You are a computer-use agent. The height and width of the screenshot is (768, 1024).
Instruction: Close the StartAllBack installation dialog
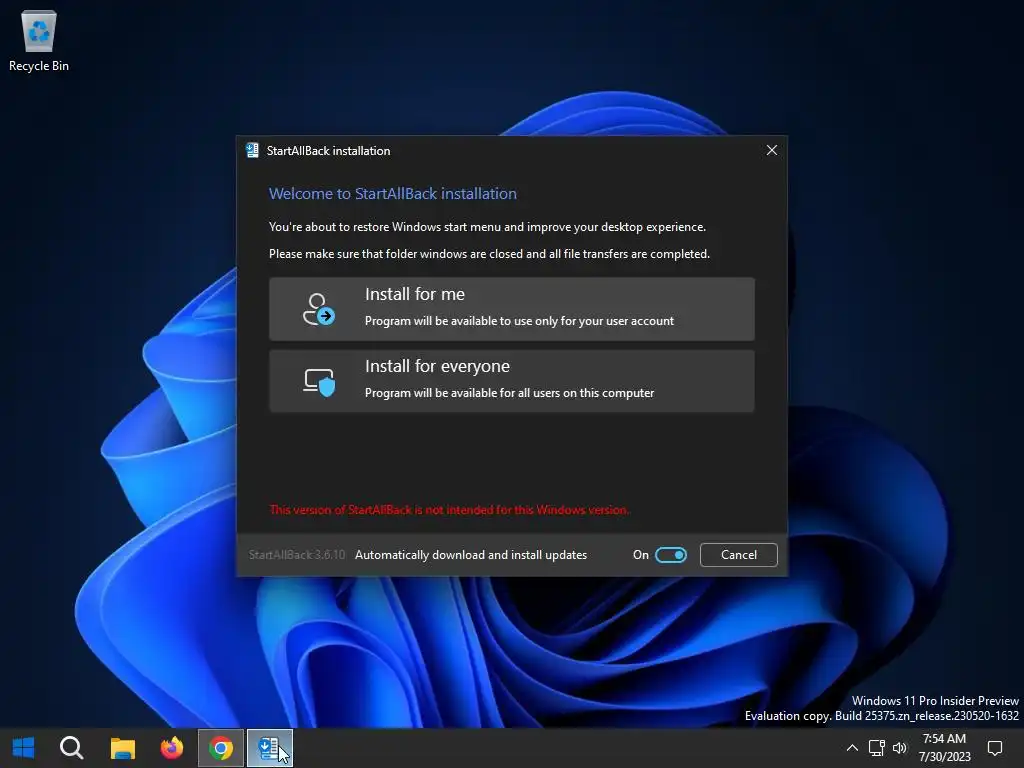click(x=771, y=150)
